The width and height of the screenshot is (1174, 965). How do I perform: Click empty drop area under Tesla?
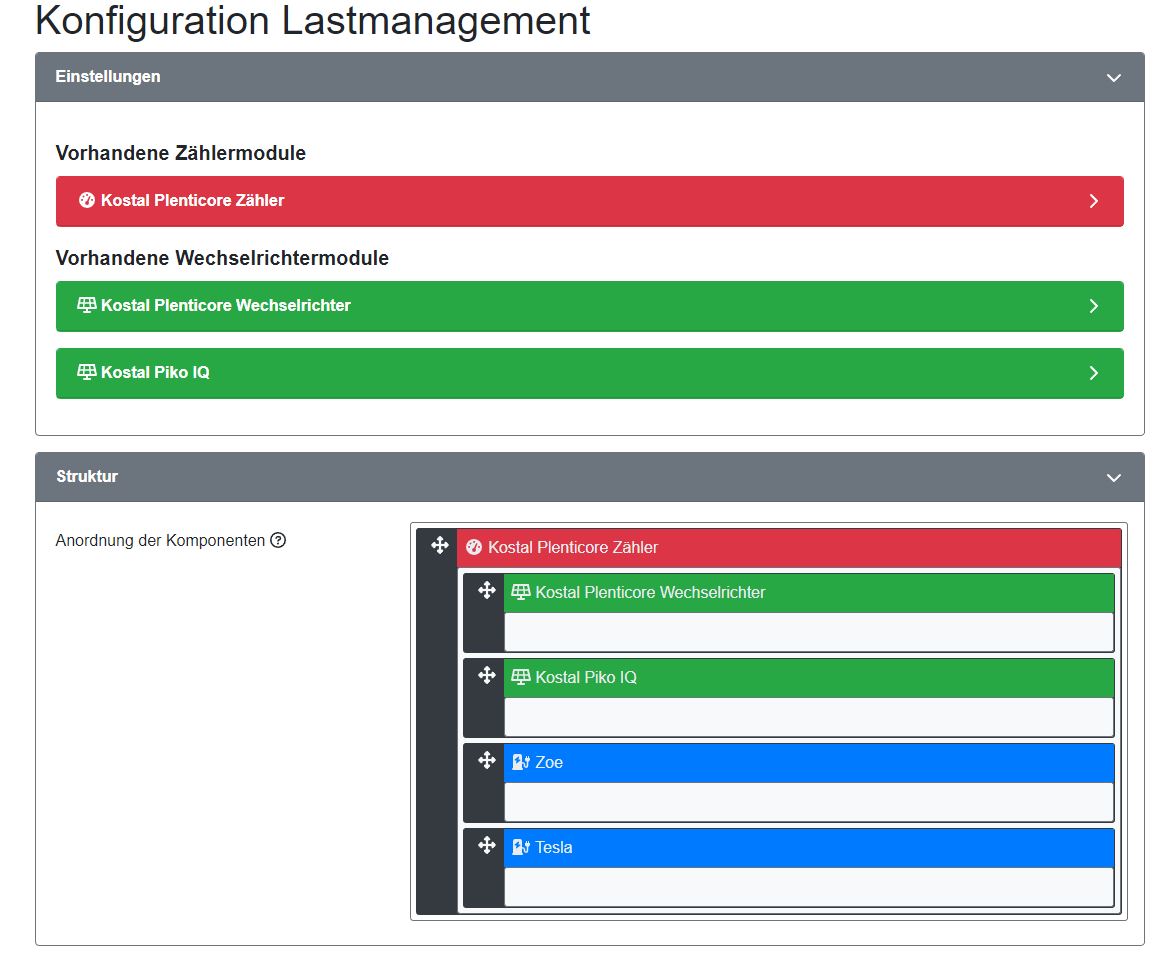coord(809,886)
